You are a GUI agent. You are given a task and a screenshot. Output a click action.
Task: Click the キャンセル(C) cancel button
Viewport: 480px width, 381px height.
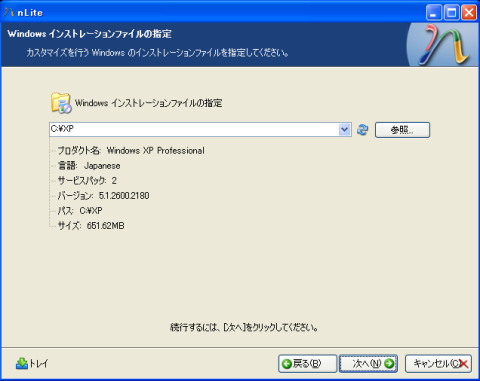438,363
